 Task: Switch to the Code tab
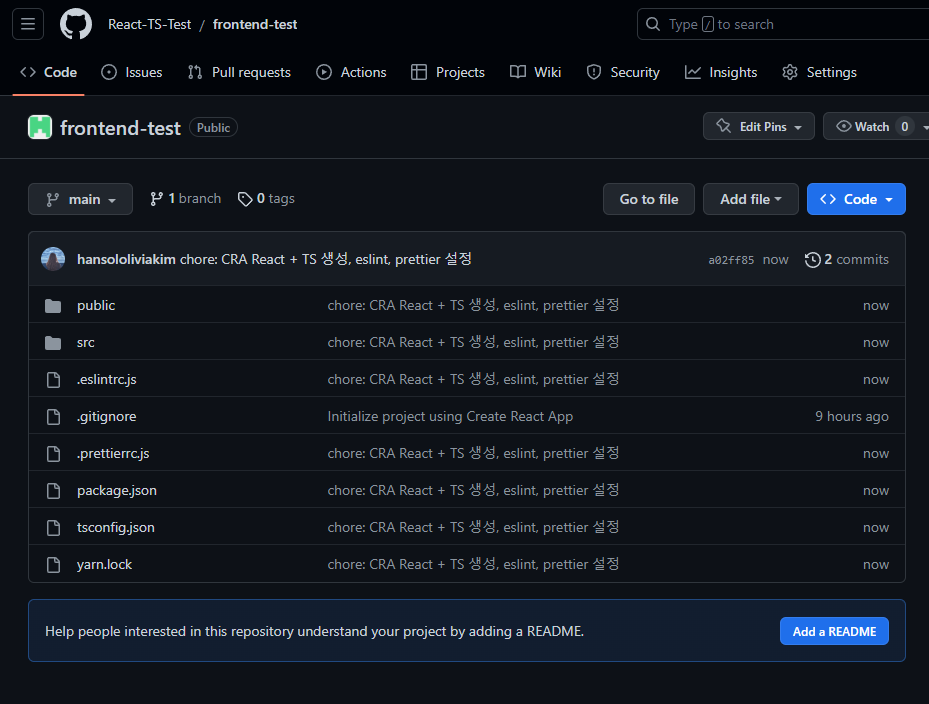pyautogui.click(x=49, y=72)
